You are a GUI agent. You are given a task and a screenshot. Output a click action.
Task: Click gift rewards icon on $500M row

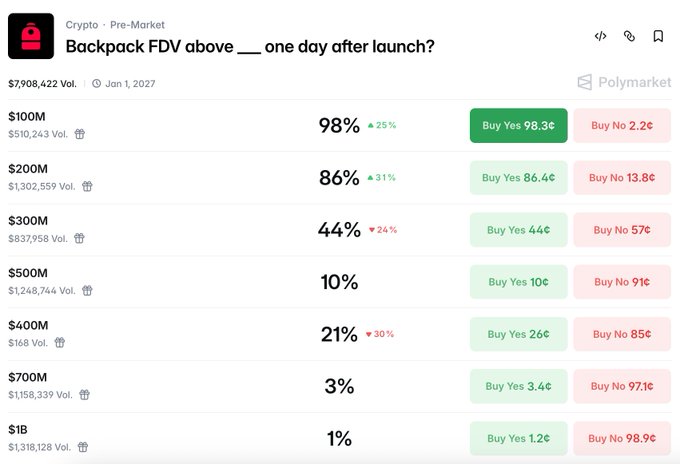tap(87, 290)
